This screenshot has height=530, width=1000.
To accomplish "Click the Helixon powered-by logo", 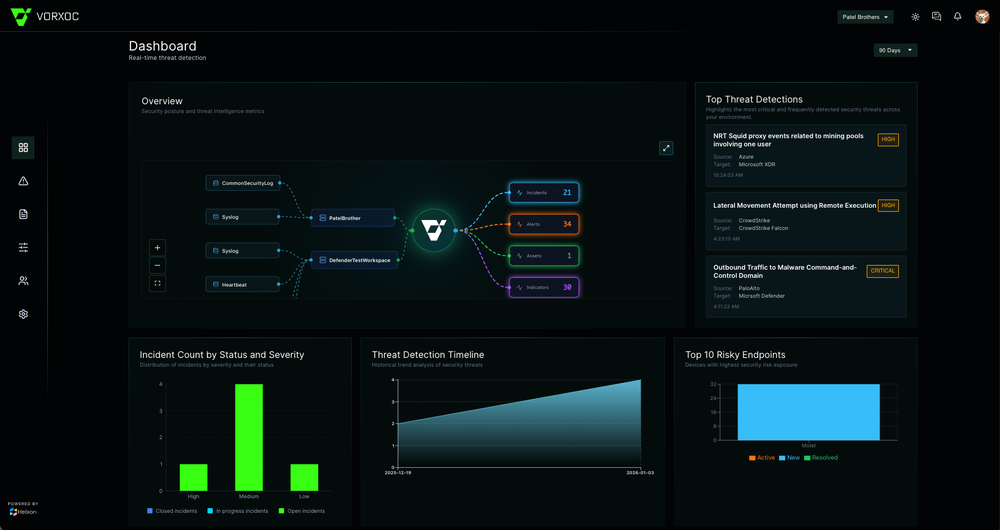I will click(23, 512).
